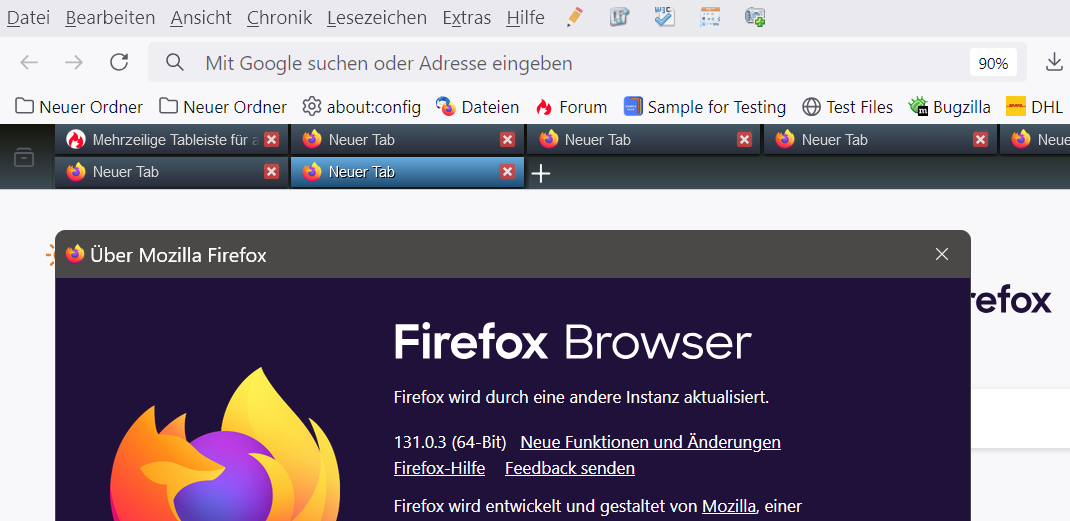Open the about:config bookmark
The image size is (1070, 521).
362,107
